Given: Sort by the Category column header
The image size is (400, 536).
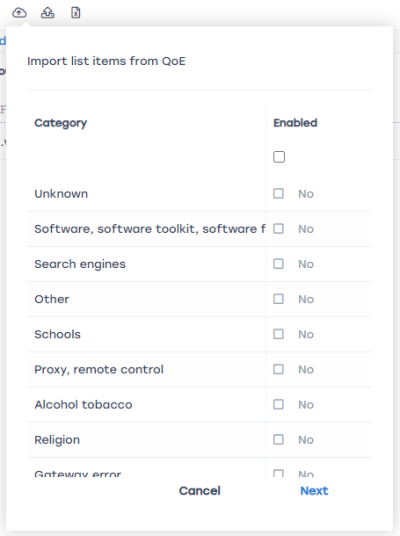Looking at the screenshot, I should [61, 123].
